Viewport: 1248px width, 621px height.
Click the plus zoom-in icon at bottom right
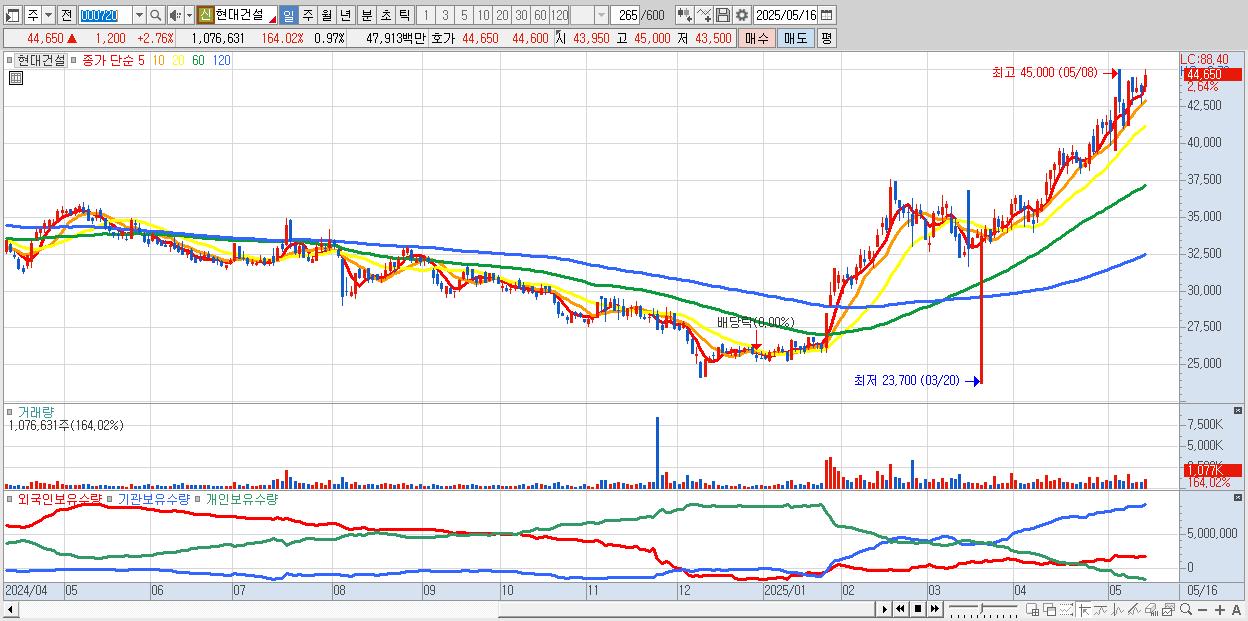pyautogui.click(x=1220, y=609)
